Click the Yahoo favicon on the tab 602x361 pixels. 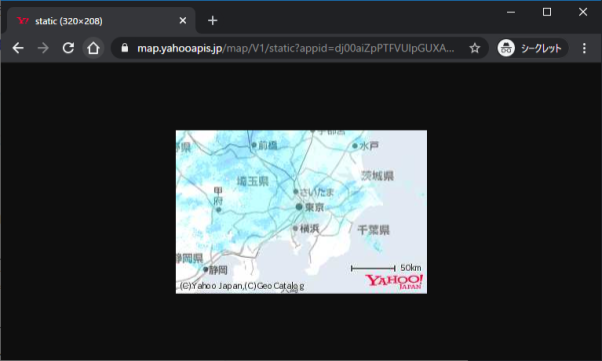pos(23,21)
